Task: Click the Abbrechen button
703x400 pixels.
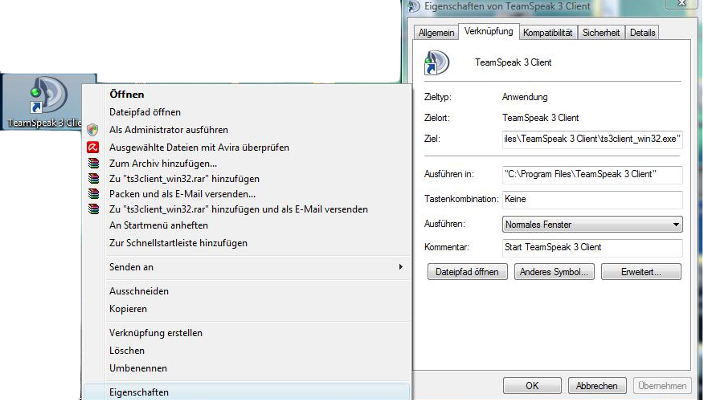Action: coord(597,386)
